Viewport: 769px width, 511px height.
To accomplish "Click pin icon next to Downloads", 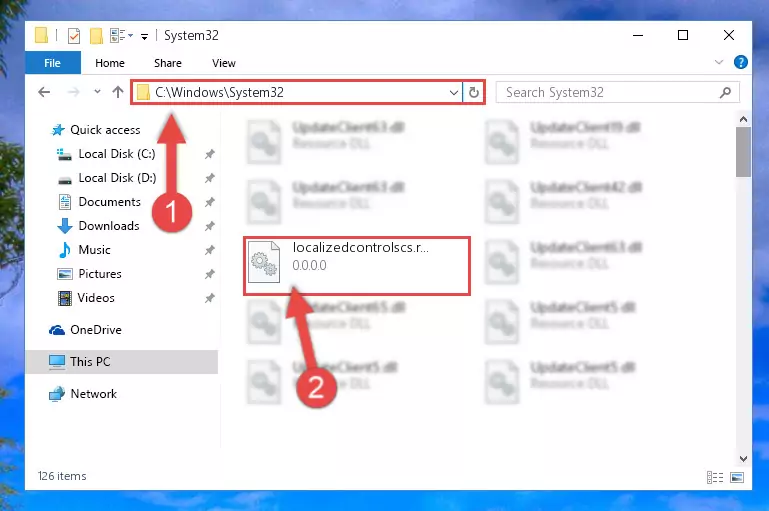I will 209,226.
